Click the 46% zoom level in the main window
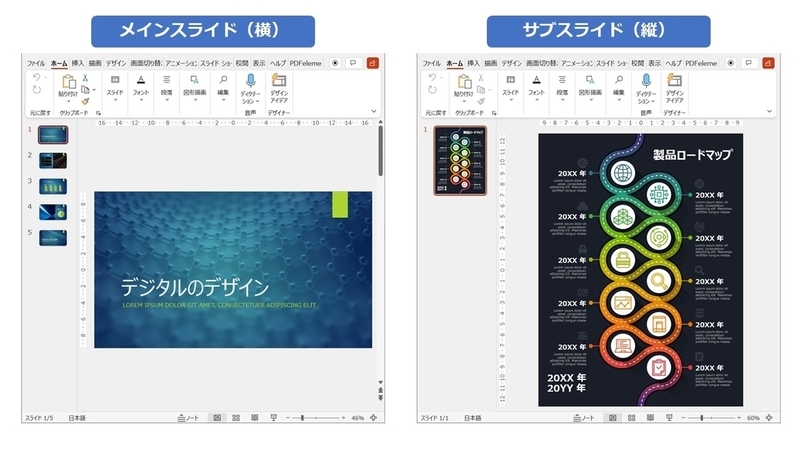800x450 pixels. [358, 418]
